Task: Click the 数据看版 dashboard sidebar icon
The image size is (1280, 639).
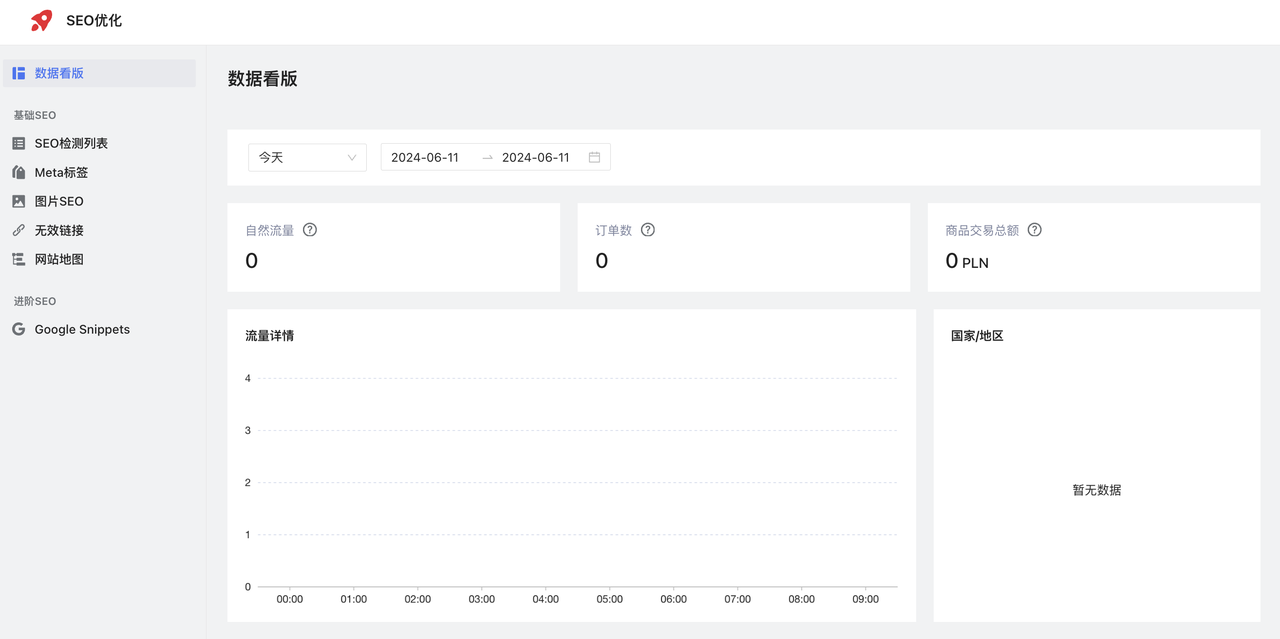Action: click(x=19, y=73)
